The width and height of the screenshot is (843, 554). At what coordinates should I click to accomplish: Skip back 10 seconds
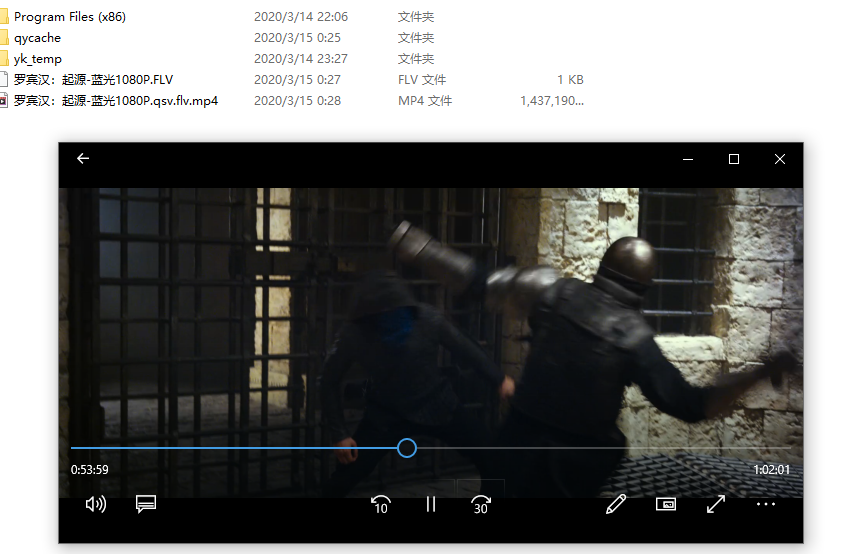[x=381, y=505]
